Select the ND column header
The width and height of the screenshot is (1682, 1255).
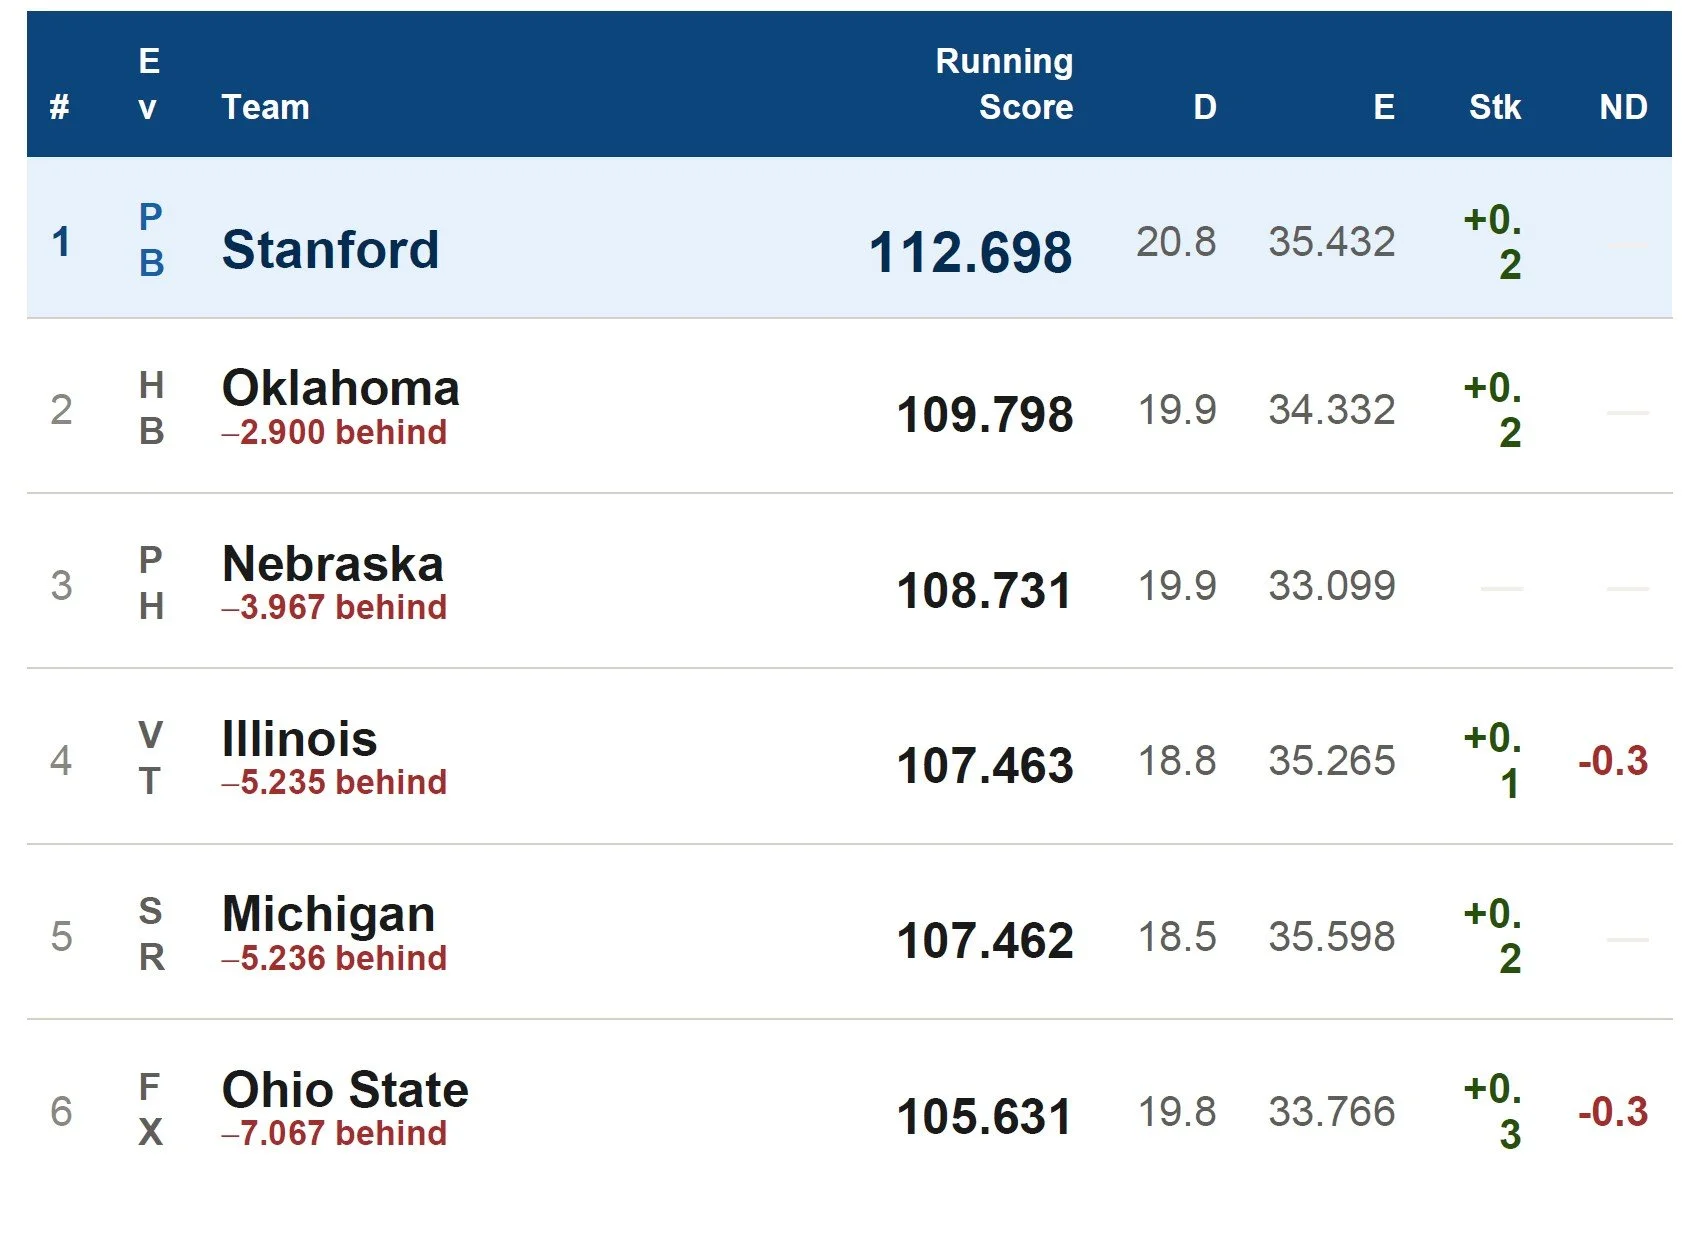coord(1623,107)
